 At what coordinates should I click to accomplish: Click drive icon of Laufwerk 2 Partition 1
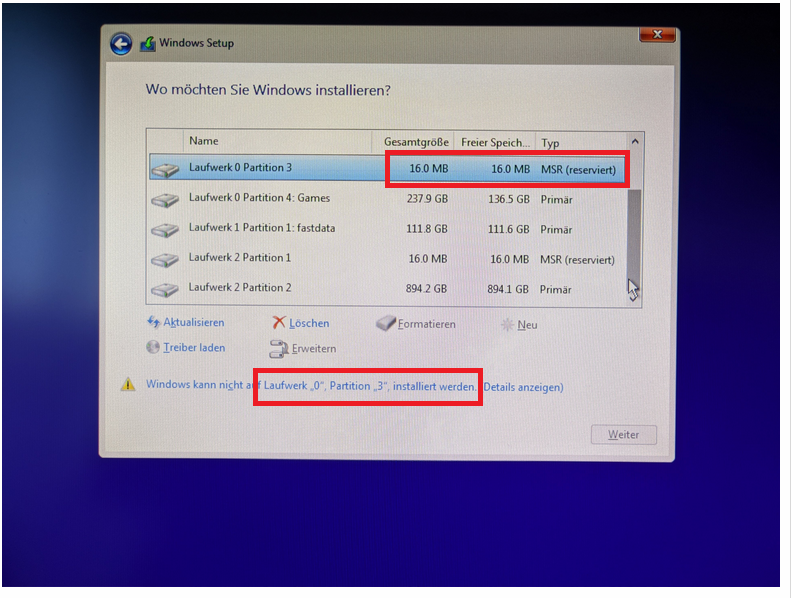(x=165, y=260)
